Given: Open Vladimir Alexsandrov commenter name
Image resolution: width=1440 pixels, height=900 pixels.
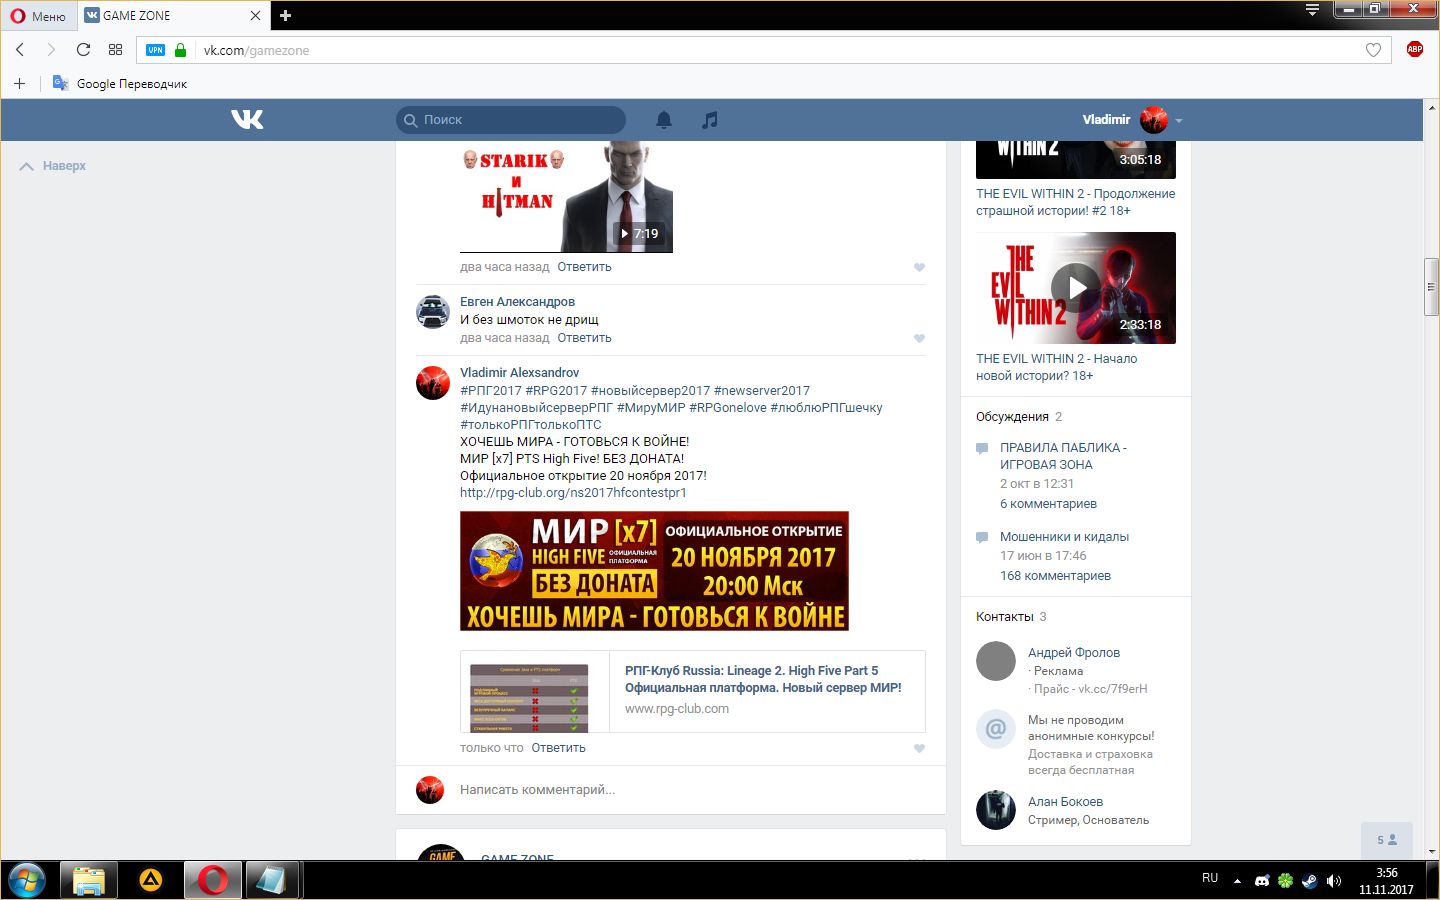Looking at the screenshot, I should click(519, 373).
